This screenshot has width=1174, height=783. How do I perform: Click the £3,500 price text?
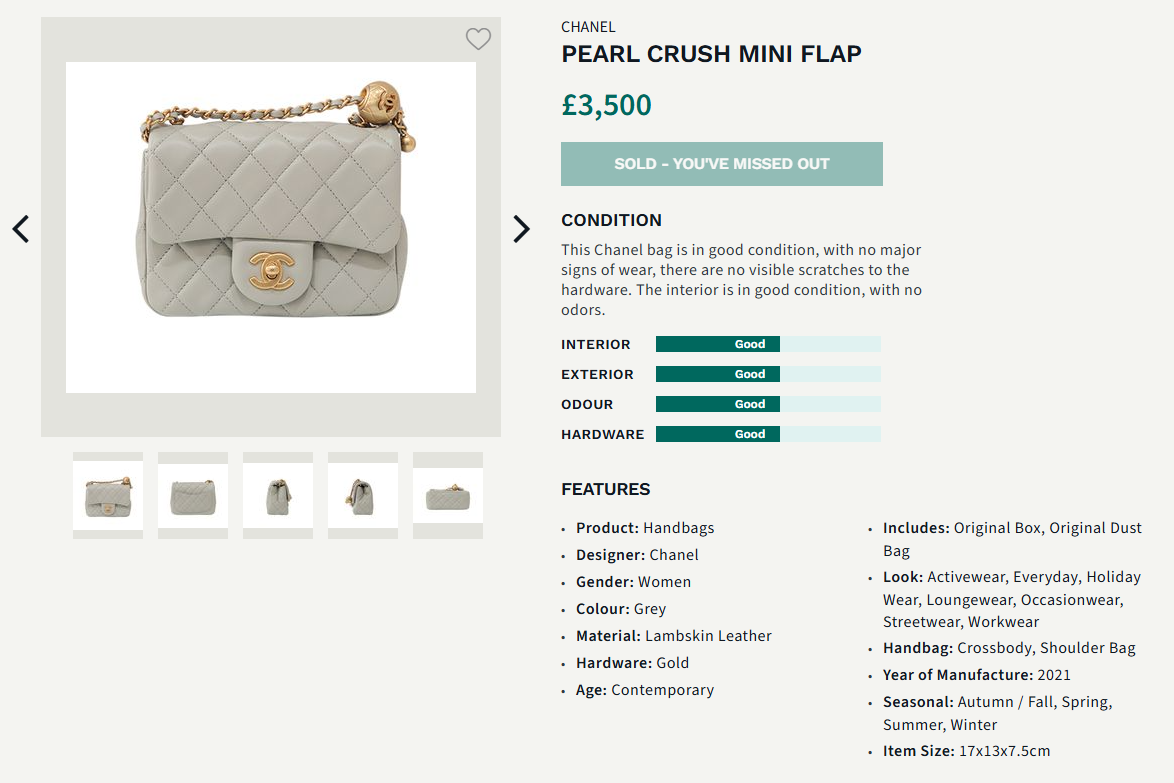[608, 103]
